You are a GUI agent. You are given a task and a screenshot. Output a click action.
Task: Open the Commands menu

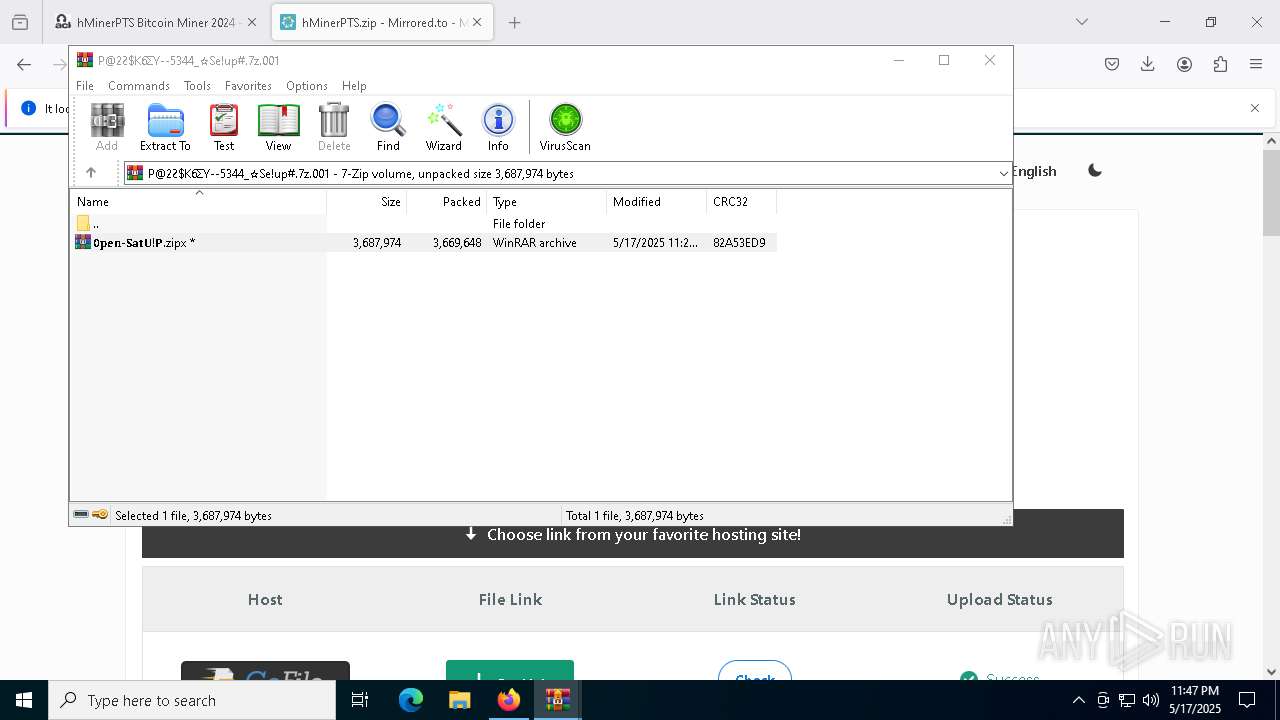[x=139, y=86]
